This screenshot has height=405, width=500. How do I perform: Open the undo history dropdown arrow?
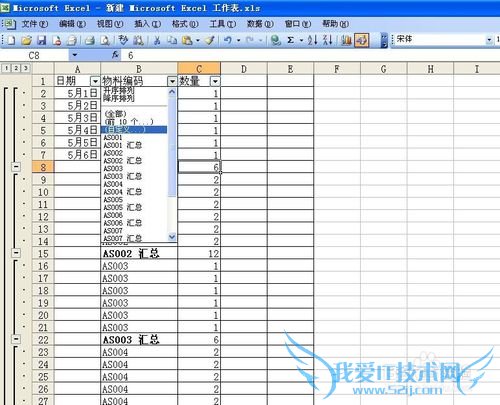click(238, 40)
